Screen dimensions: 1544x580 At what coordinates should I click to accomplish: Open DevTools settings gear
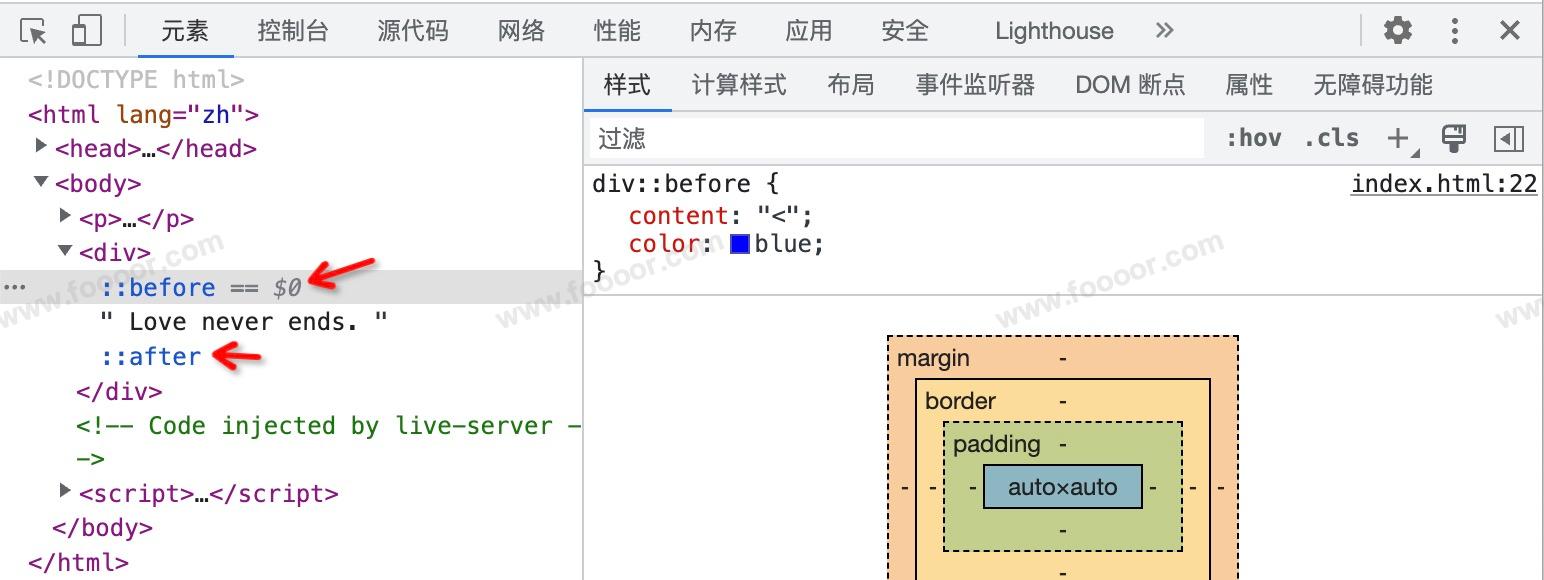click(x=1397, y=31)
